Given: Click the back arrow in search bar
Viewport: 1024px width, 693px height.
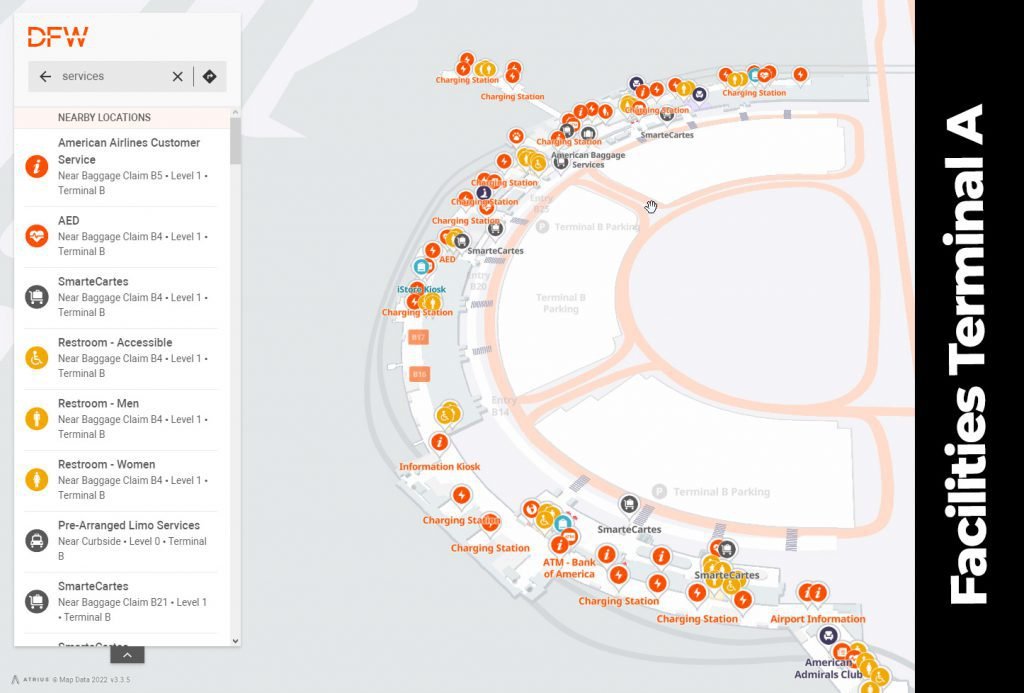Looking at the screenshot, I should click(45, 76).
